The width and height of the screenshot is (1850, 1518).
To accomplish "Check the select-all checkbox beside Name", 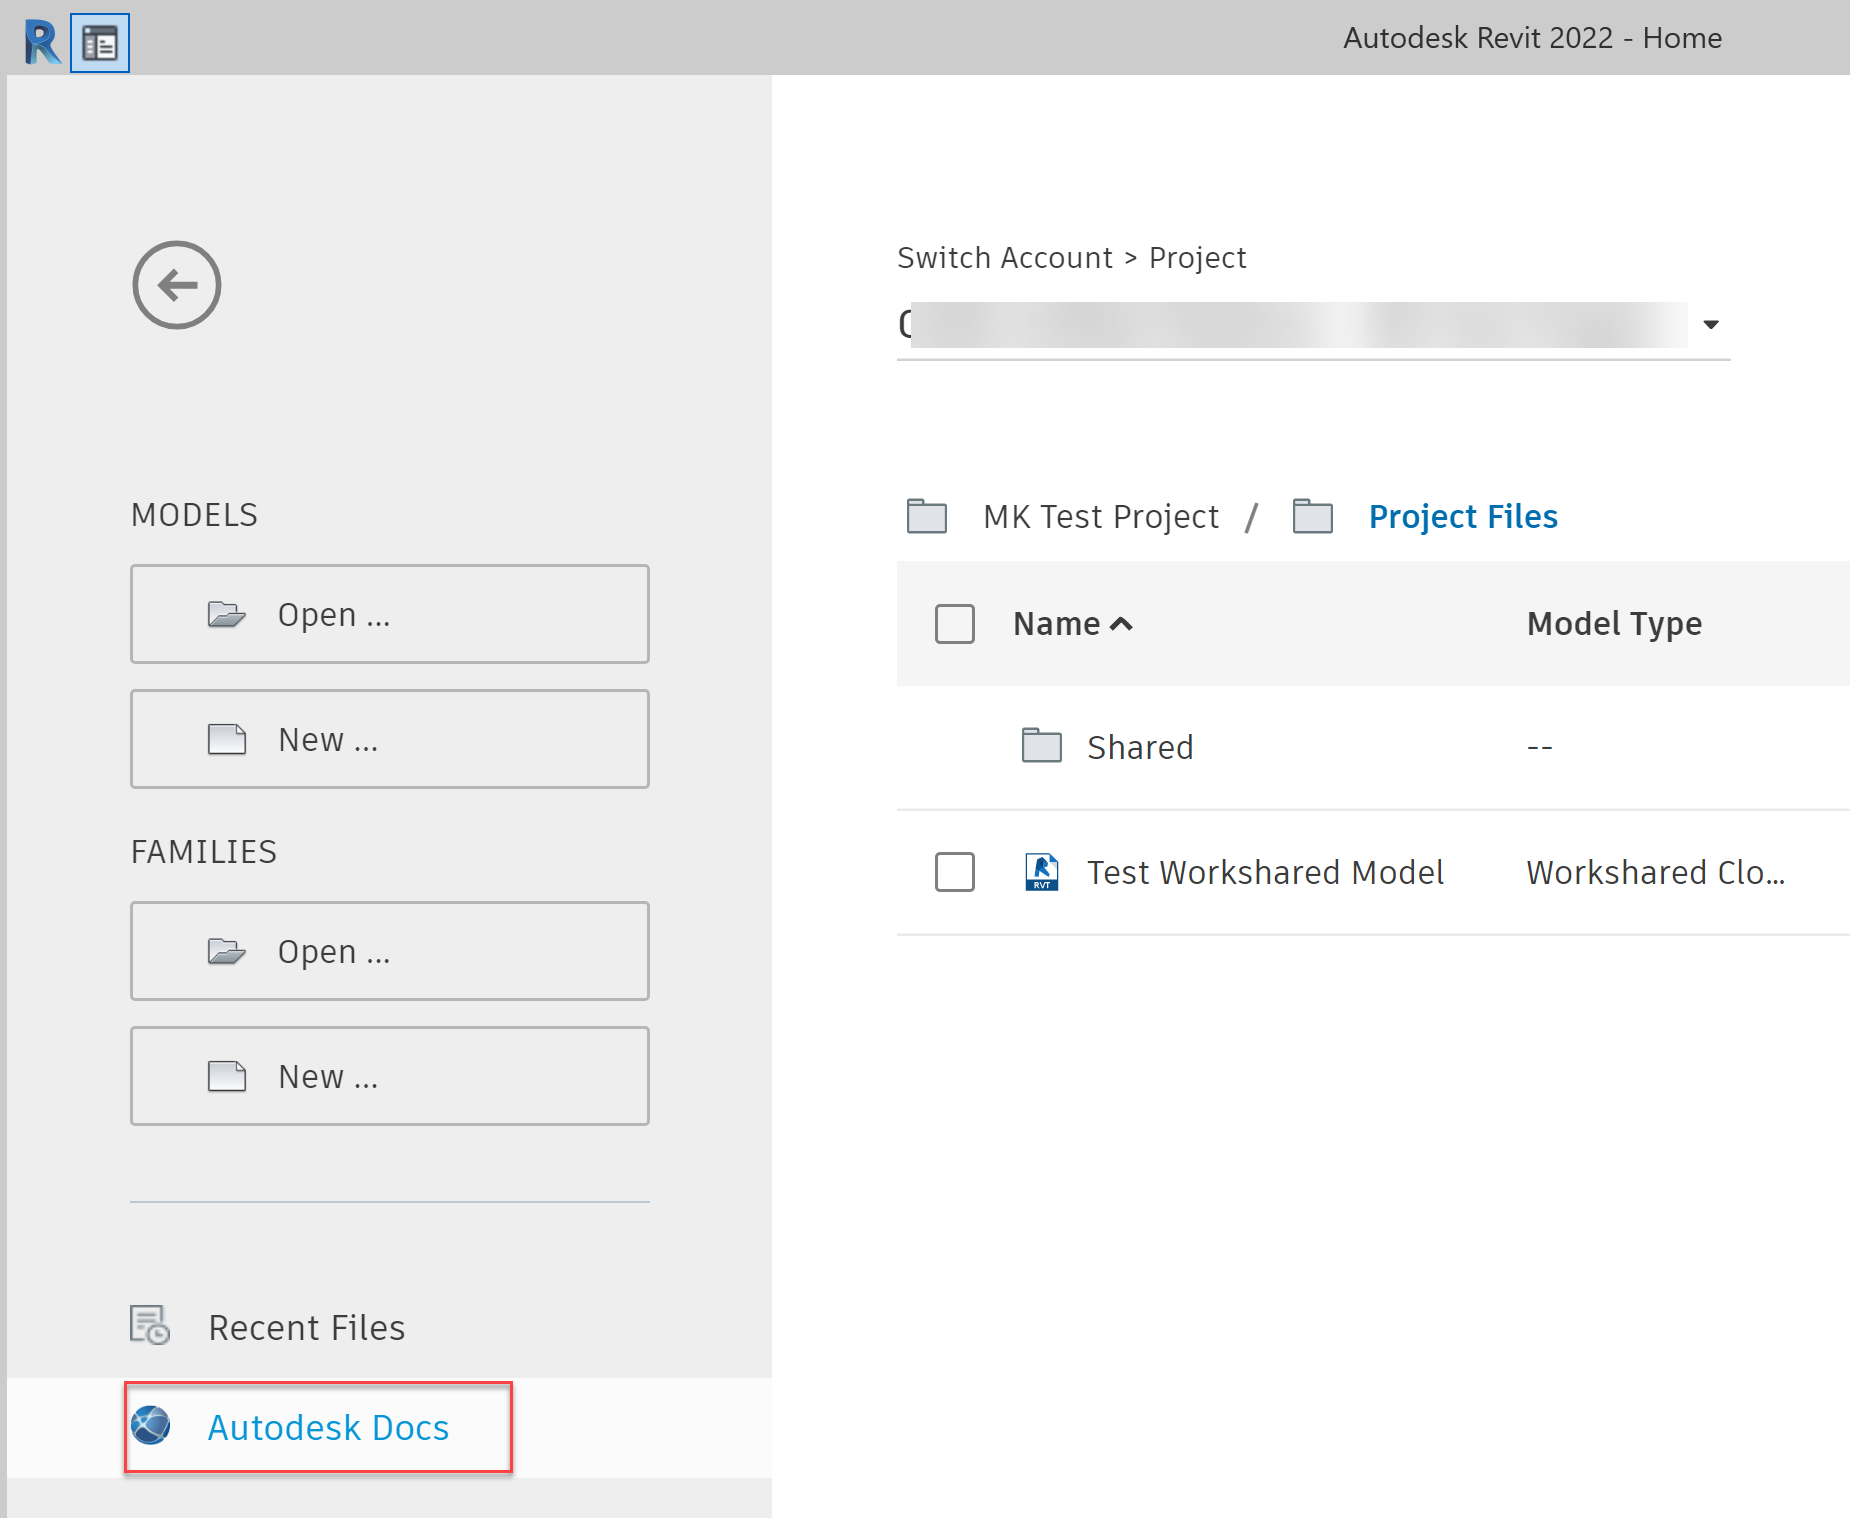I will click(x=954, y=624).
